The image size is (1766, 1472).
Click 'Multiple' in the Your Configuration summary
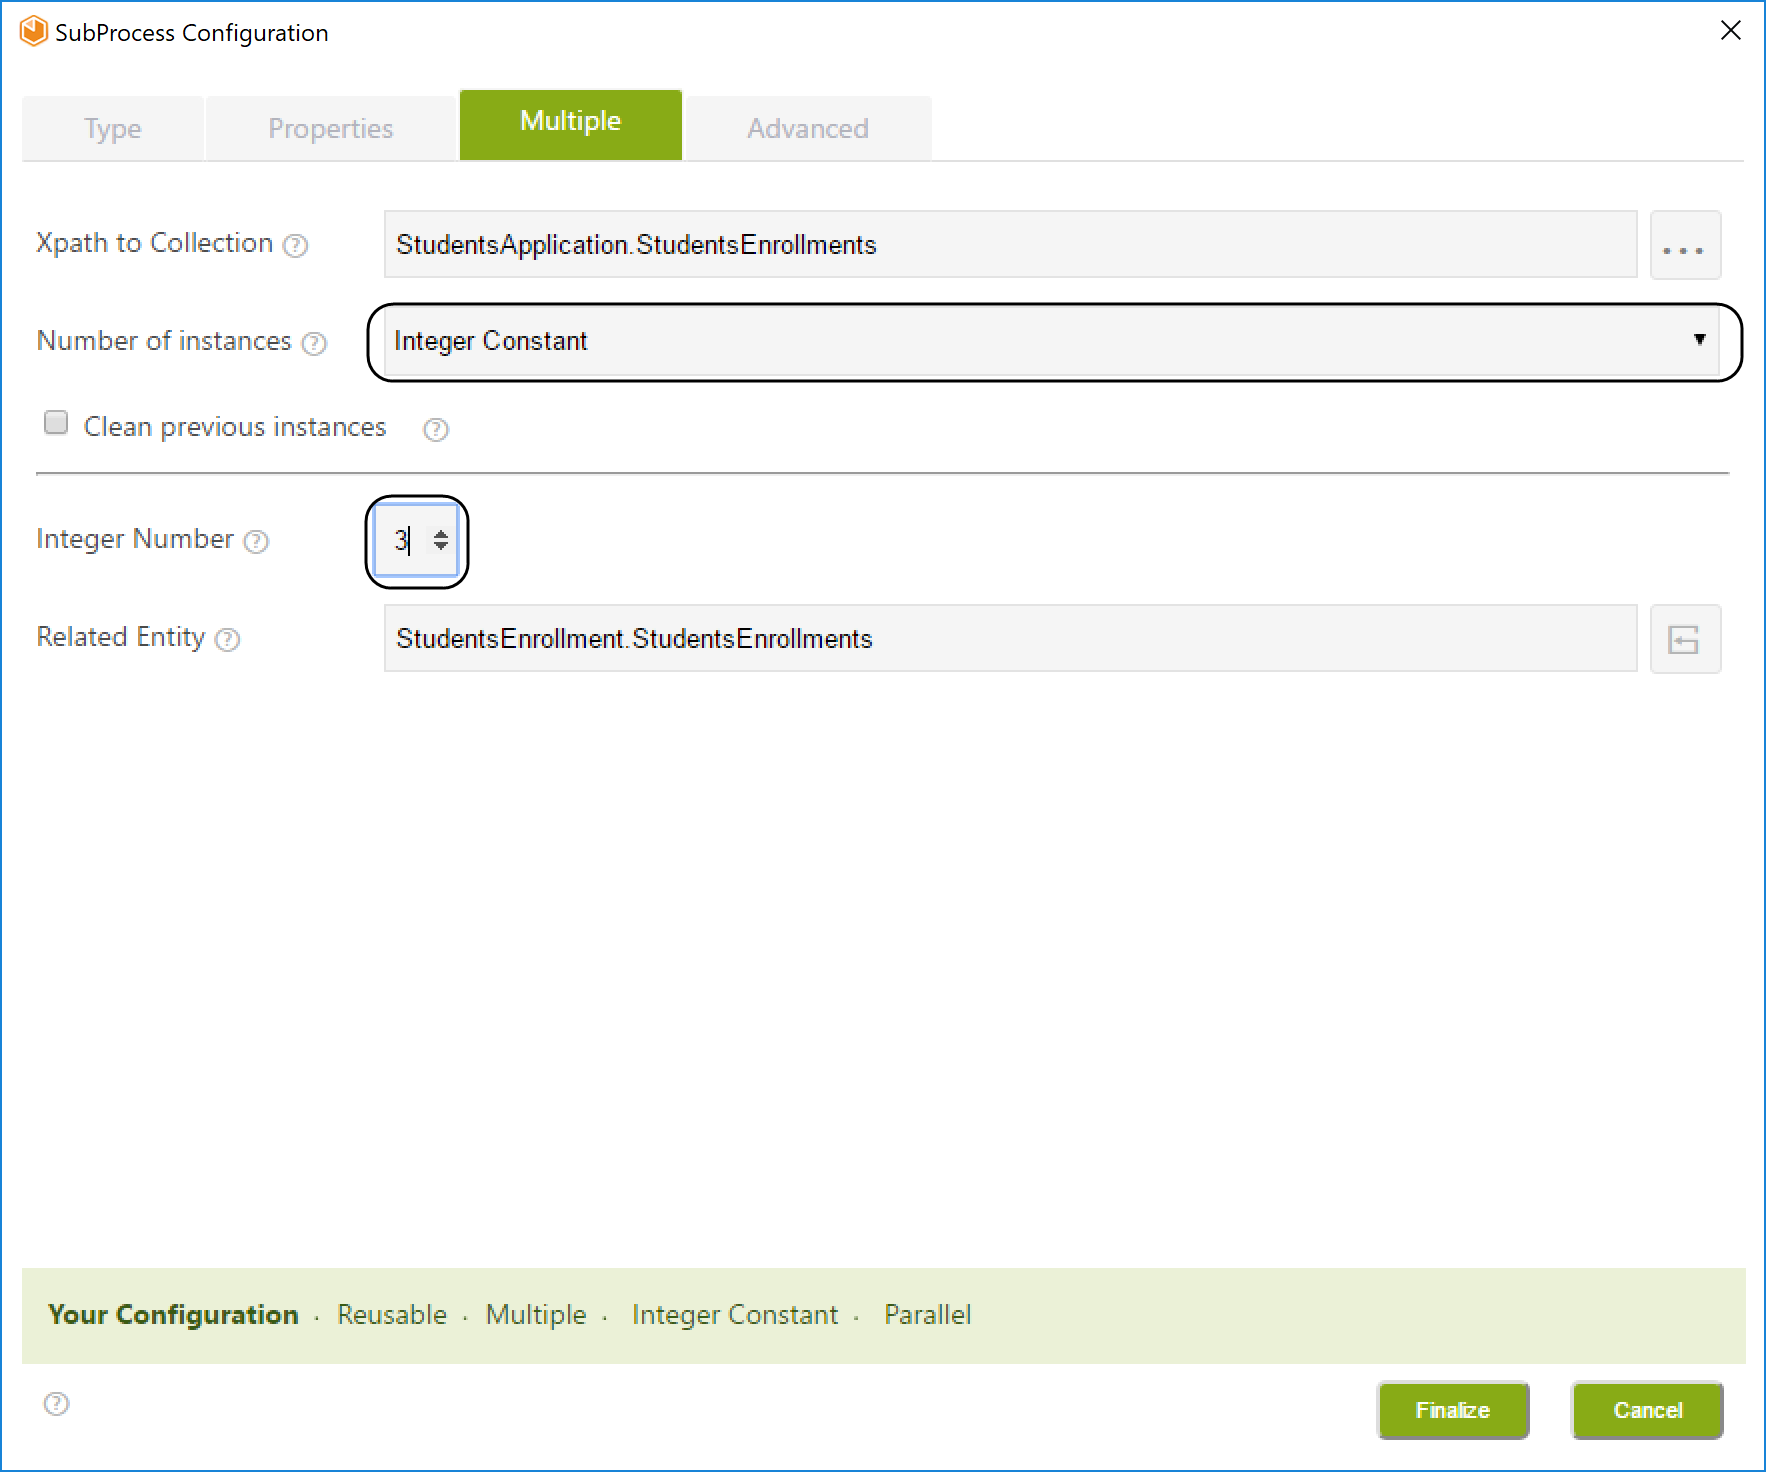click(536, 1314)
